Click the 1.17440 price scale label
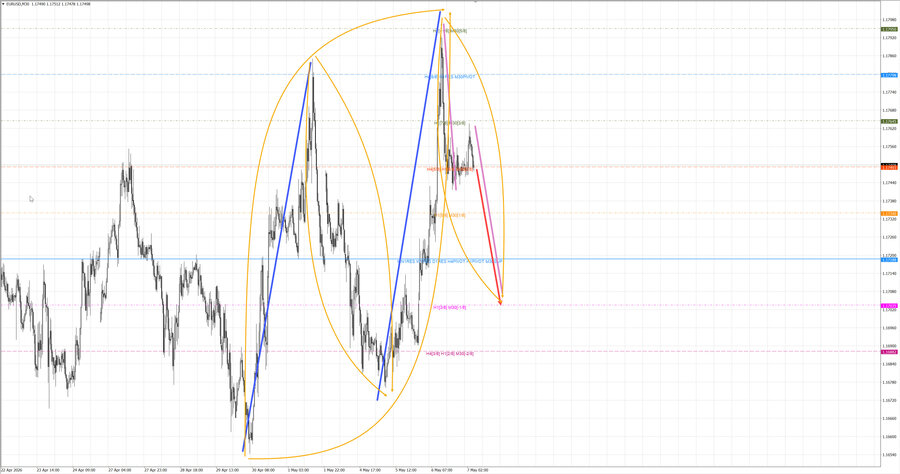This screenshot has height=474, width=900. [890, 182]
